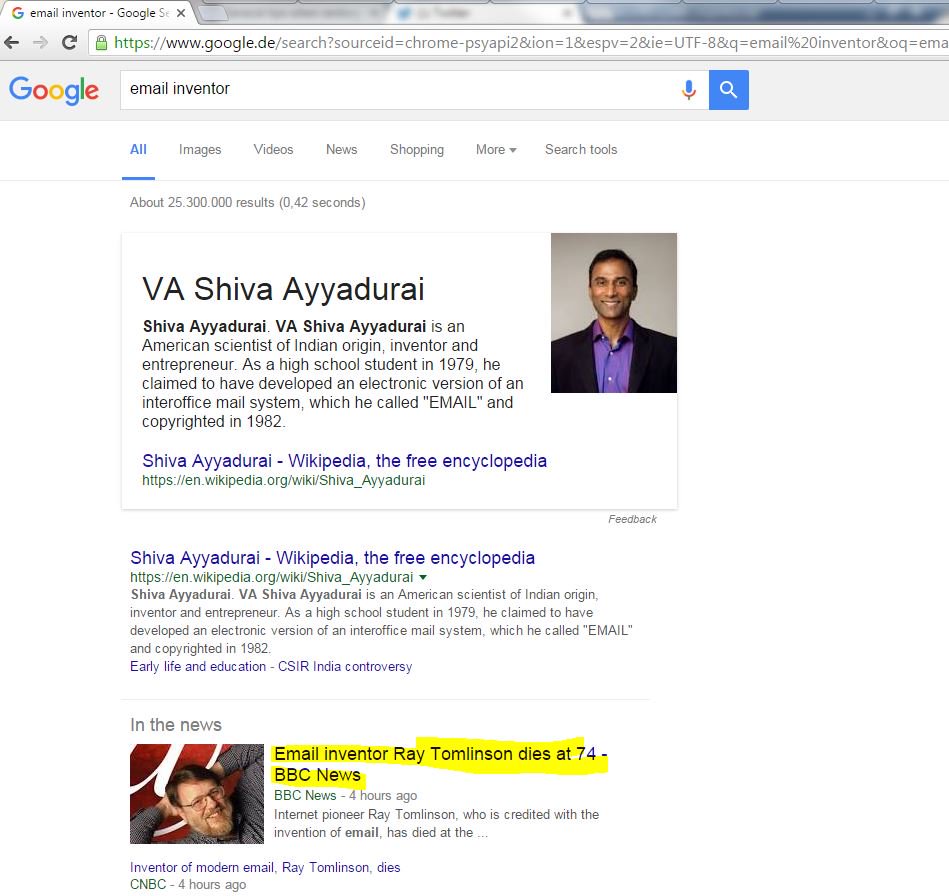Viewport: 949px width, 896px height.
Task: Click the blue magnifier search button
Action: point(729,90)
